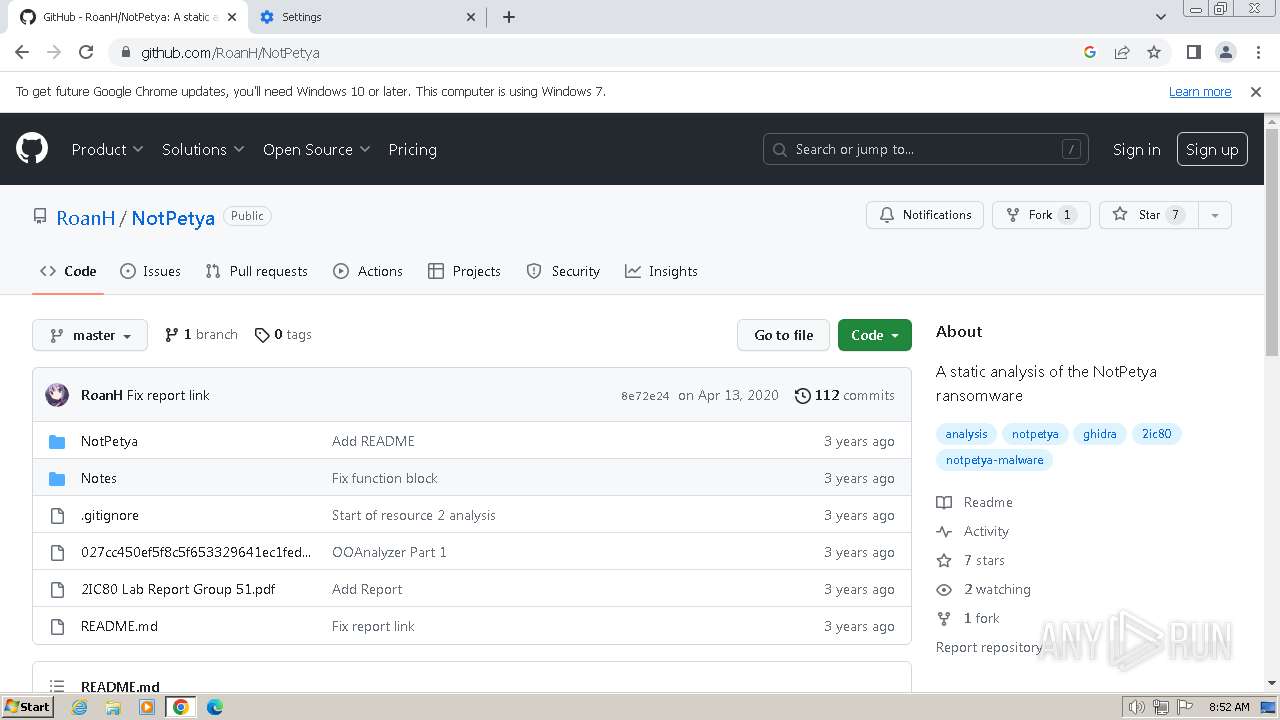Click the Google icon in address bar
This screenshot has height=720, width=1280.
[x=1090, y=52]
